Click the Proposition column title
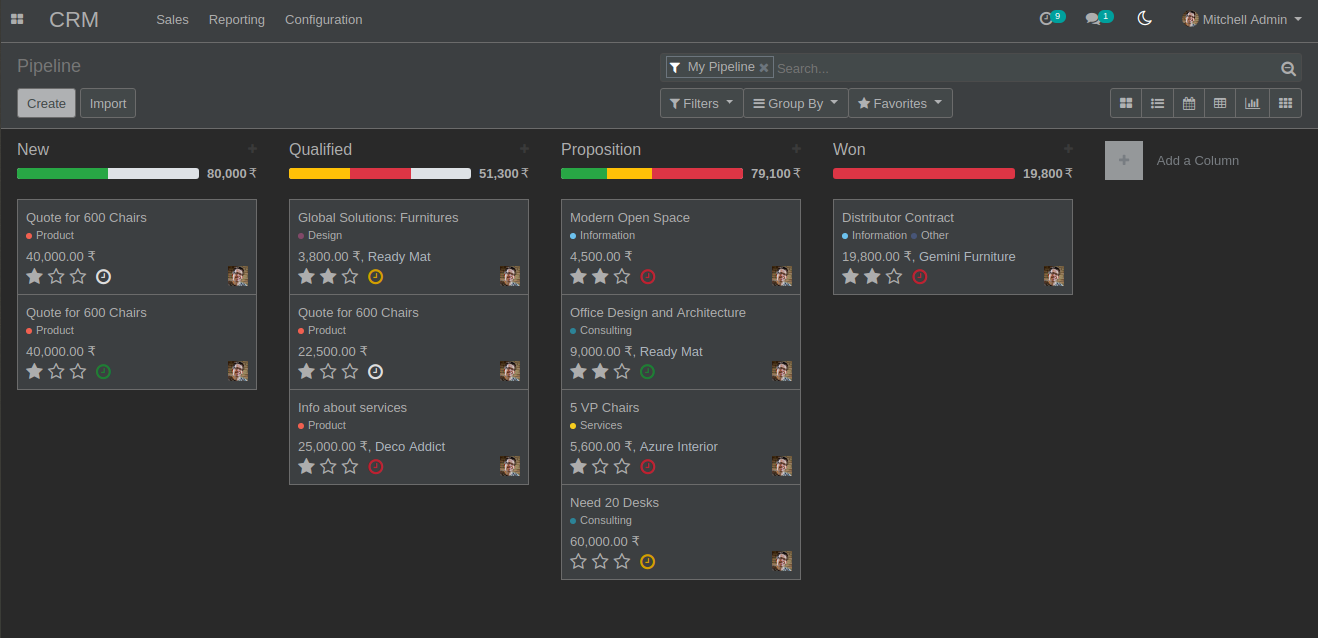 click(601, 149)
